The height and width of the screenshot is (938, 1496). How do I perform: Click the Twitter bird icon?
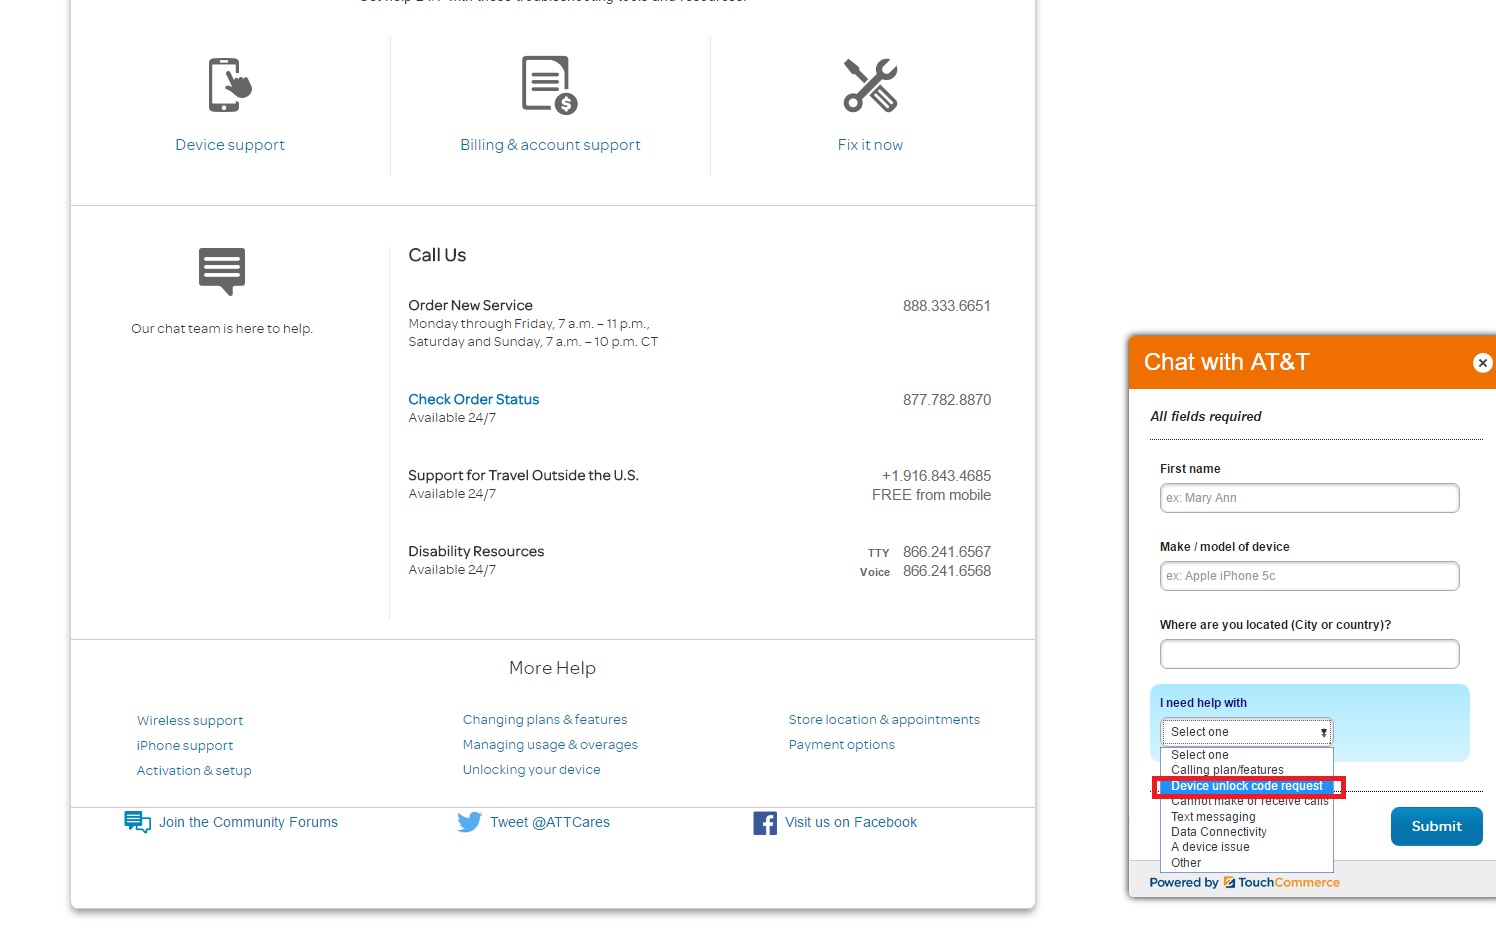tap(469, 822)
